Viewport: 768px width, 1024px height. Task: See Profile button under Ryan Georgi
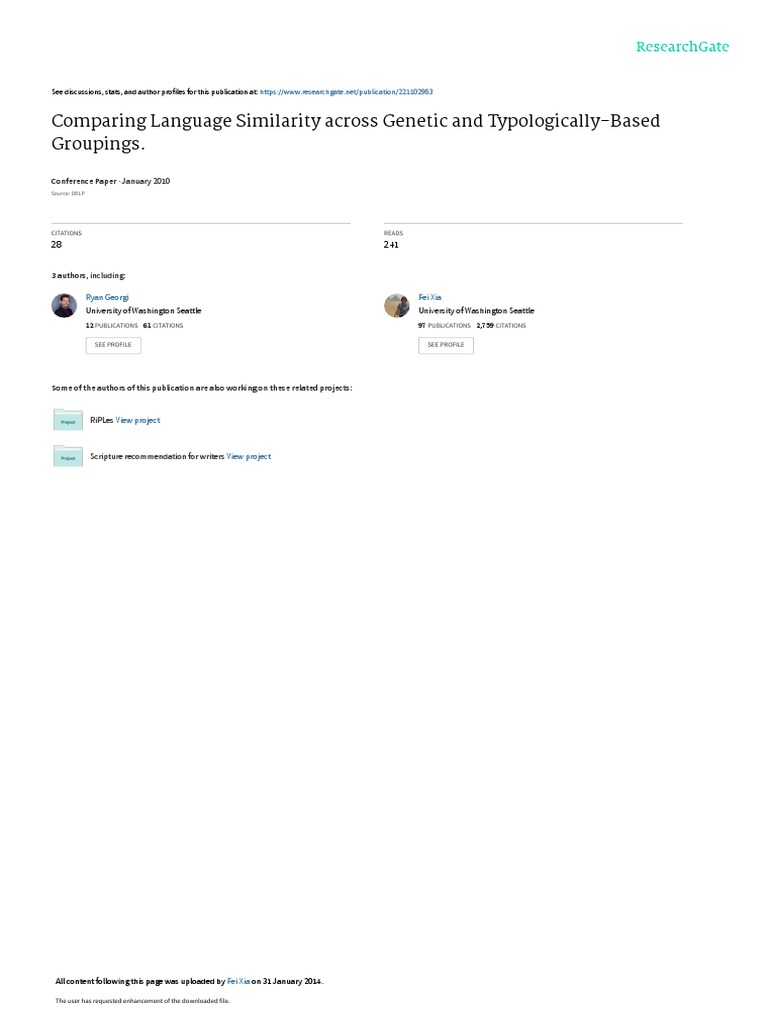pos(113,345)
